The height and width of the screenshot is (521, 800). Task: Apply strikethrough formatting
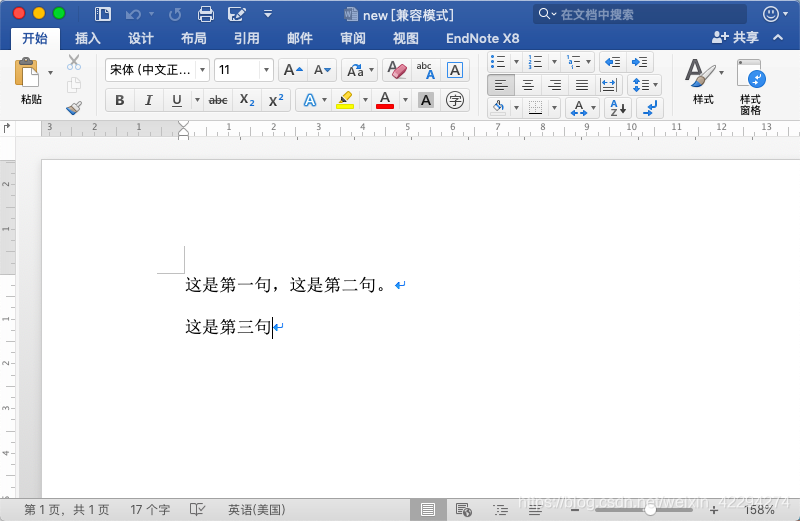pos(218,101)
